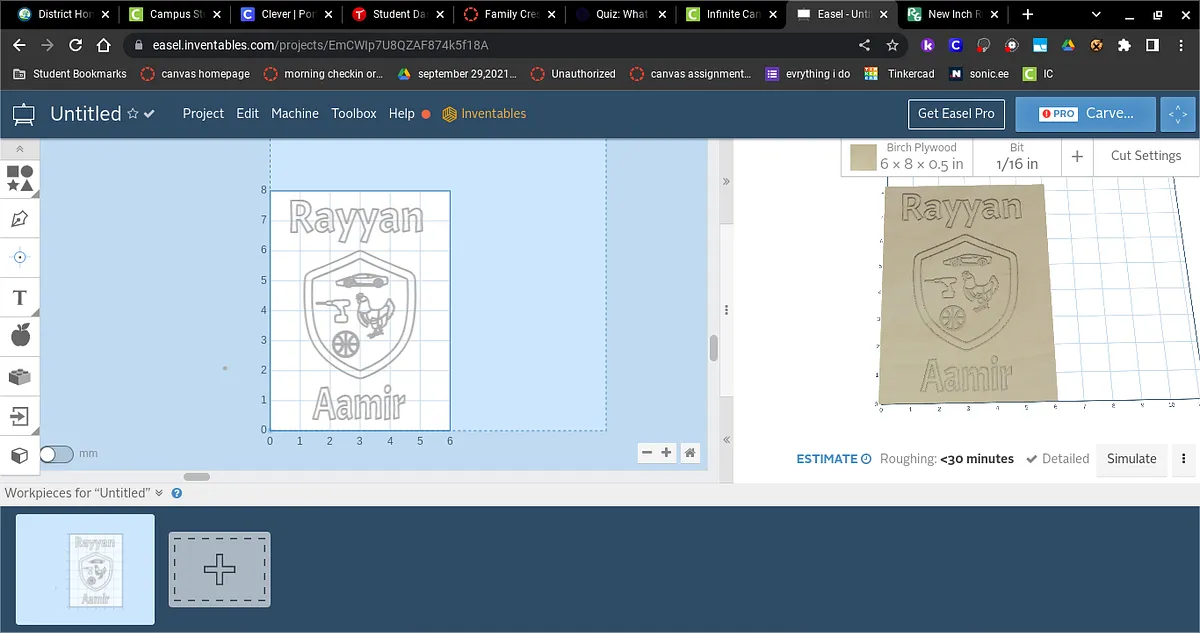This screenshot has height=633, width=1200.
Task: Open Cut Settings panel
Action: point(1146,156)
